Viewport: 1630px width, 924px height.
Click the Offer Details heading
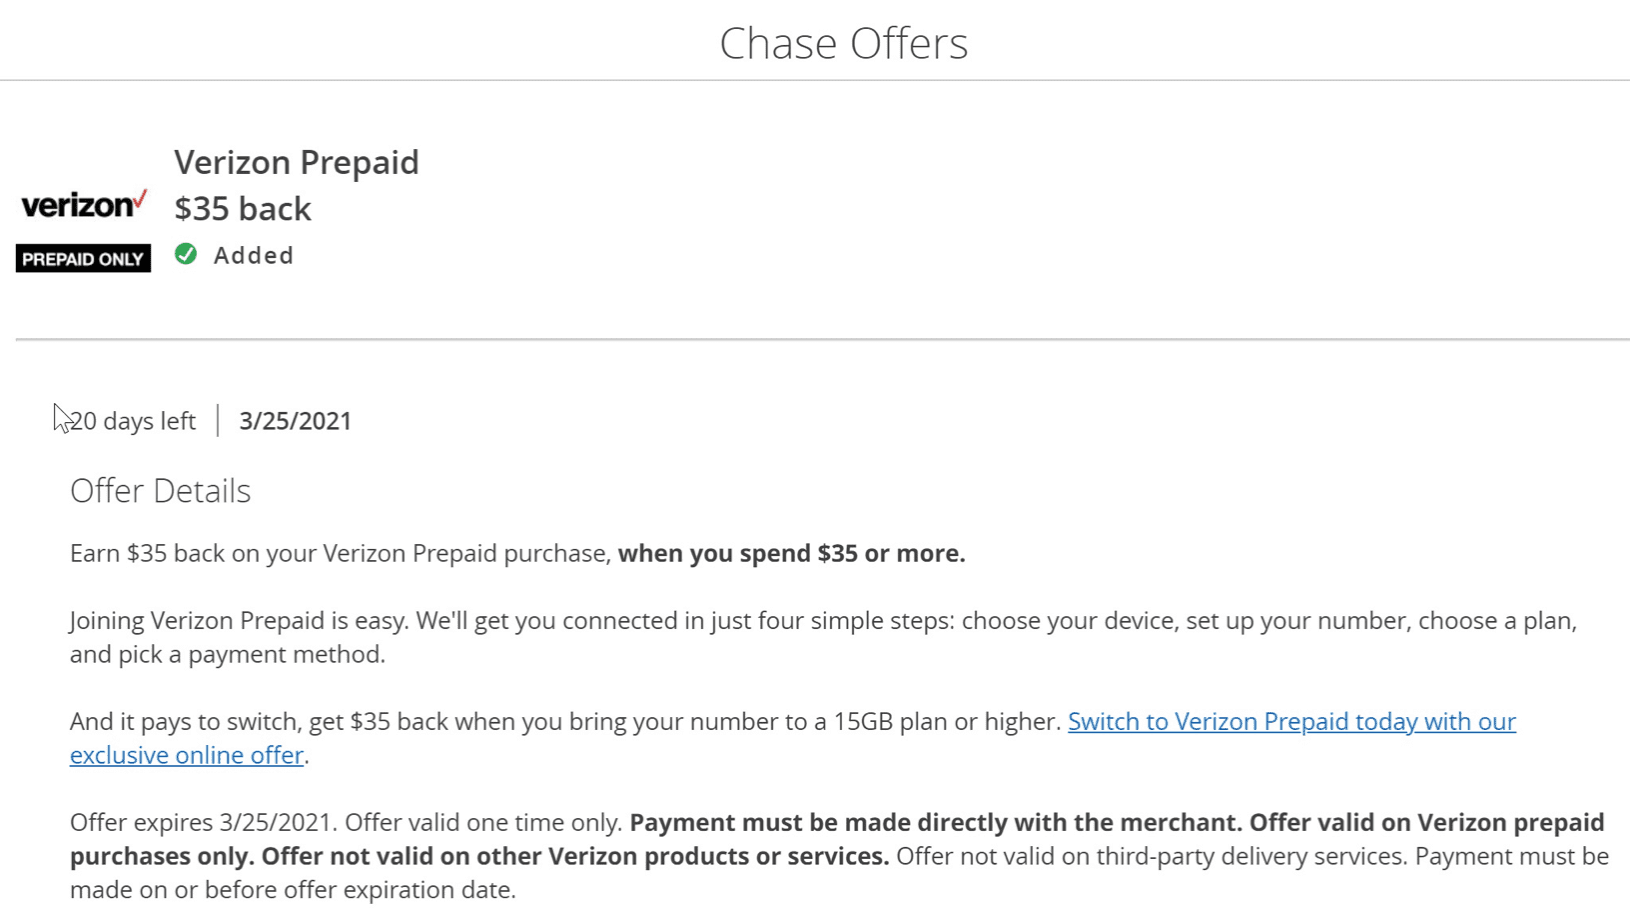point(160,491)
